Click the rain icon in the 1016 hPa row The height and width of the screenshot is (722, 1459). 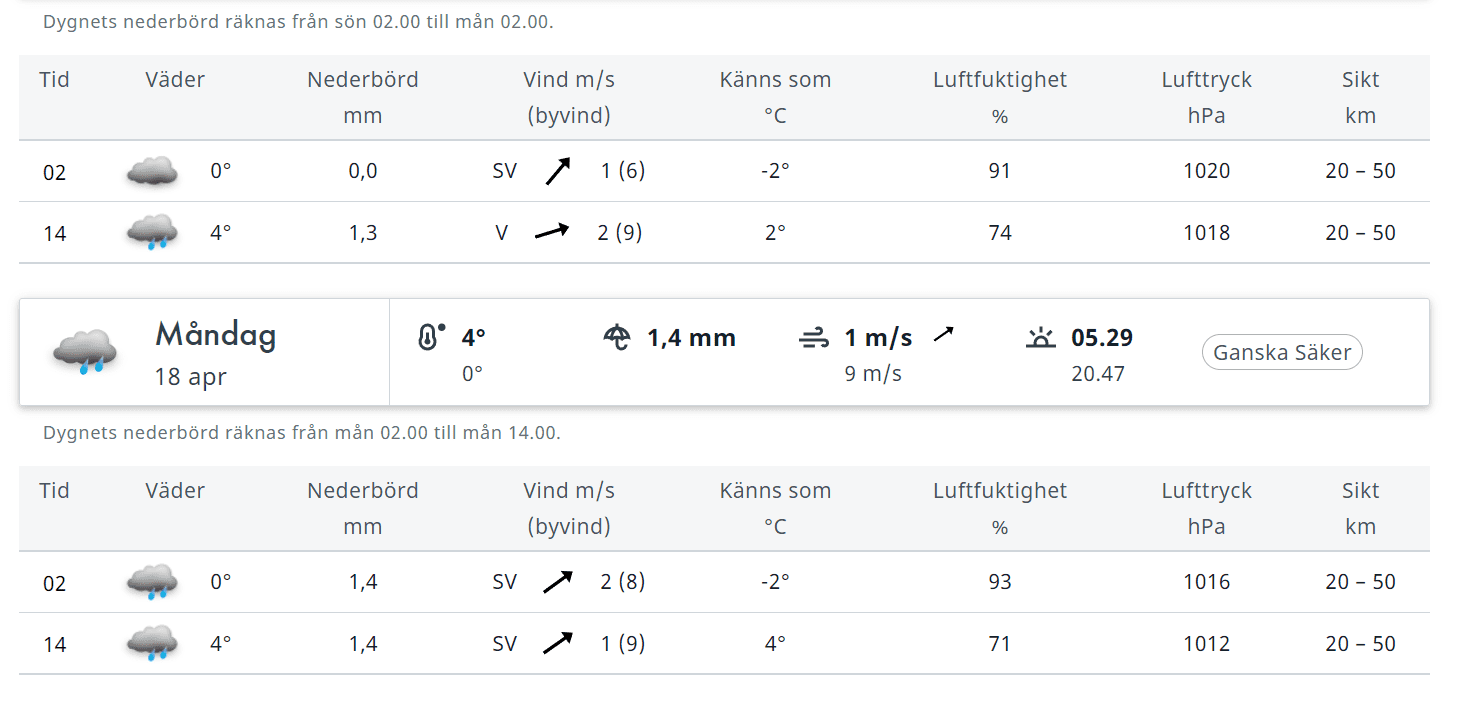click(x=152, y=582)
